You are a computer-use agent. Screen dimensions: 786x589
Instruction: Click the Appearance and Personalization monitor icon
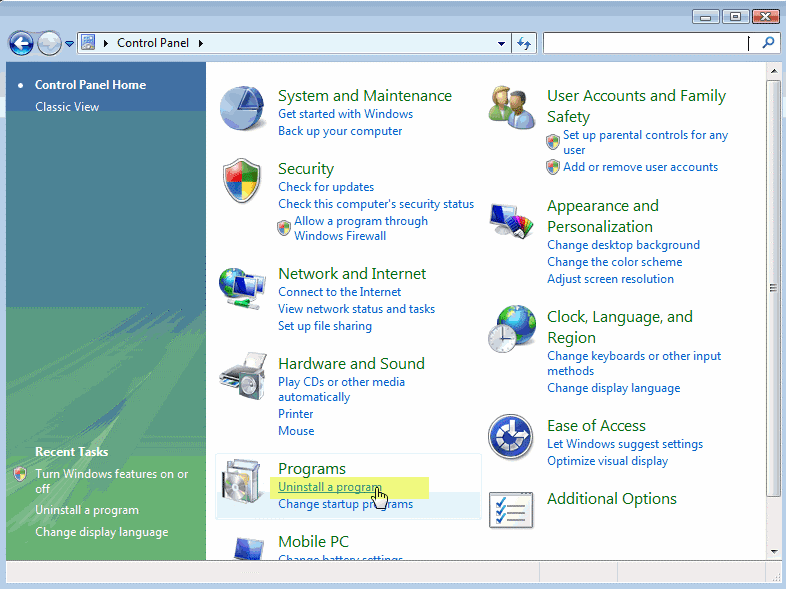(x=511, y=221)
